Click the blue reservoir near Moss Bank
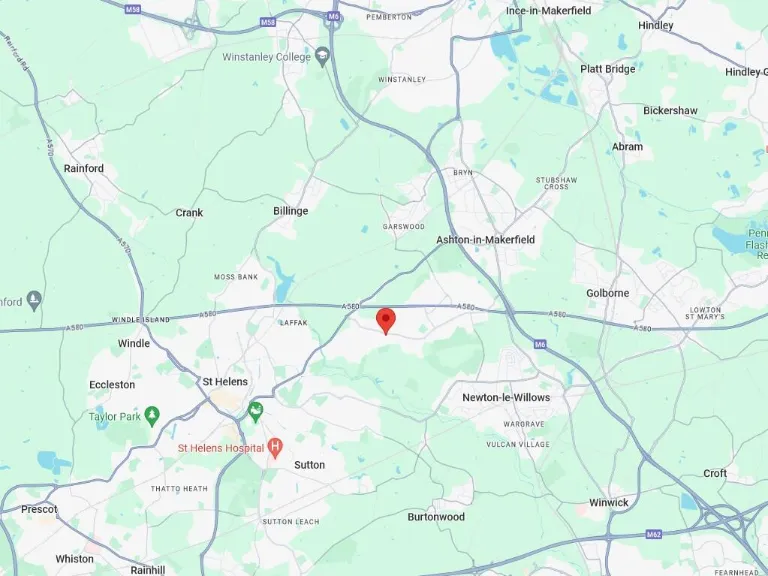The image size is (768, 576). coord(283,280)
